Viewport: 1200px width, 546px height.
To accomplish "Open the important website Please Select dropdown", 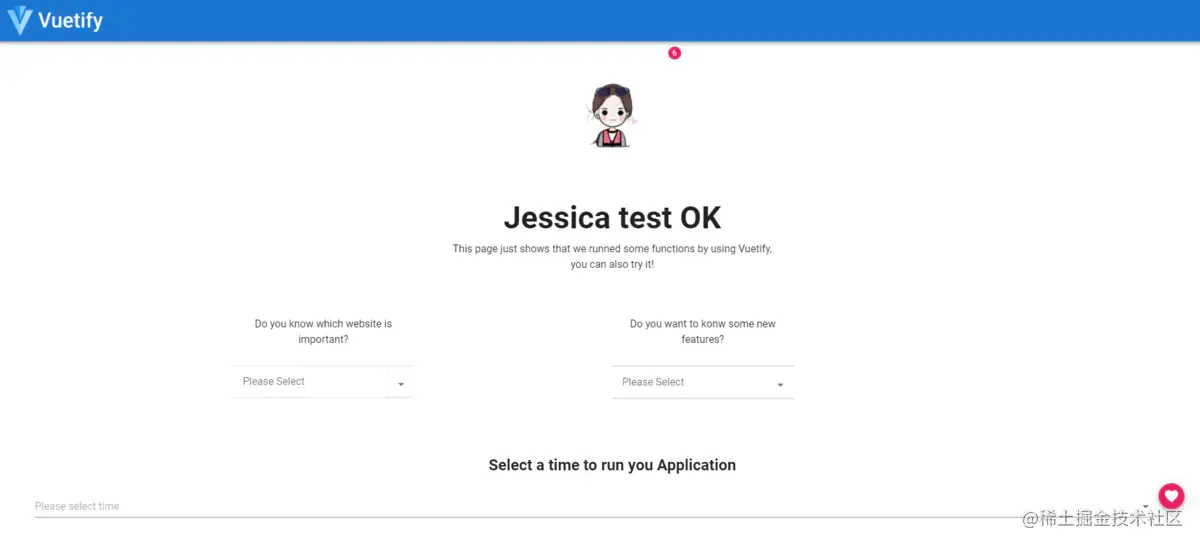I will 322,381.
